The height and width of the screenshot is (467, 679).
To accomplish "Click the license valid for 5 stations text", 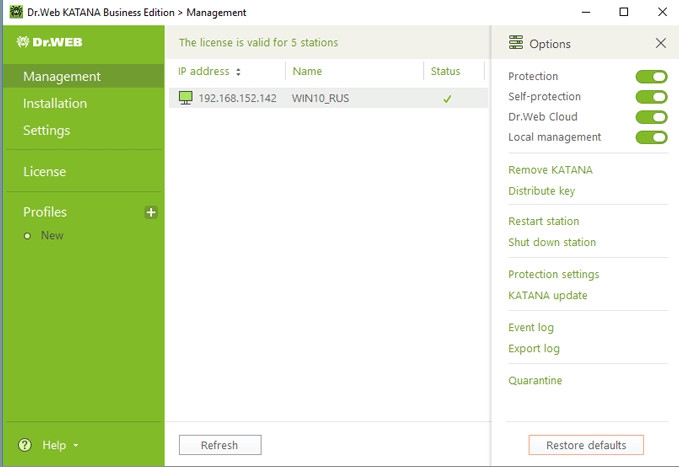I will point(258,42).
